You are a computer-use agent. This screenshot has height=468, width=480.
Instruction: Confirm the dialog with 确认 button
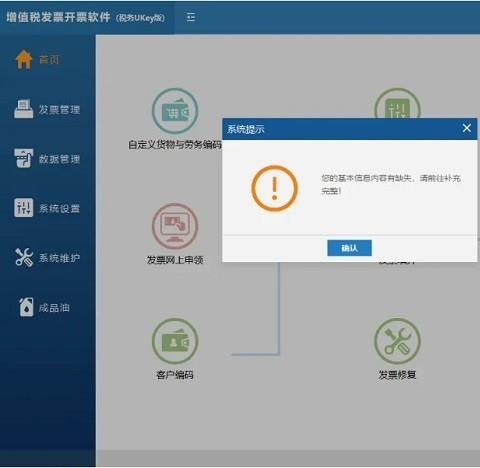point(349,248)
